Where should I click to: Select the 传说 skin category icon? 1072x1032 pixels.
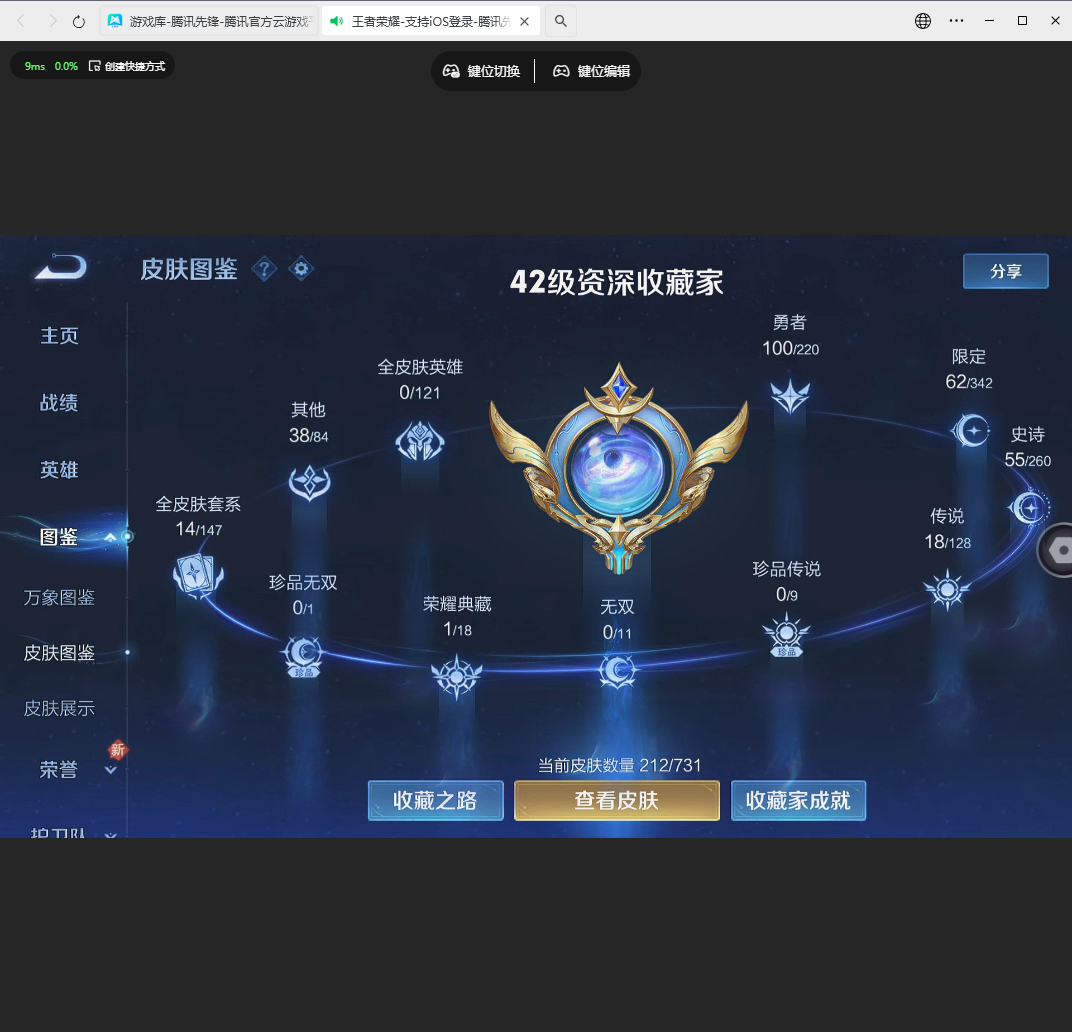[947, 589]
